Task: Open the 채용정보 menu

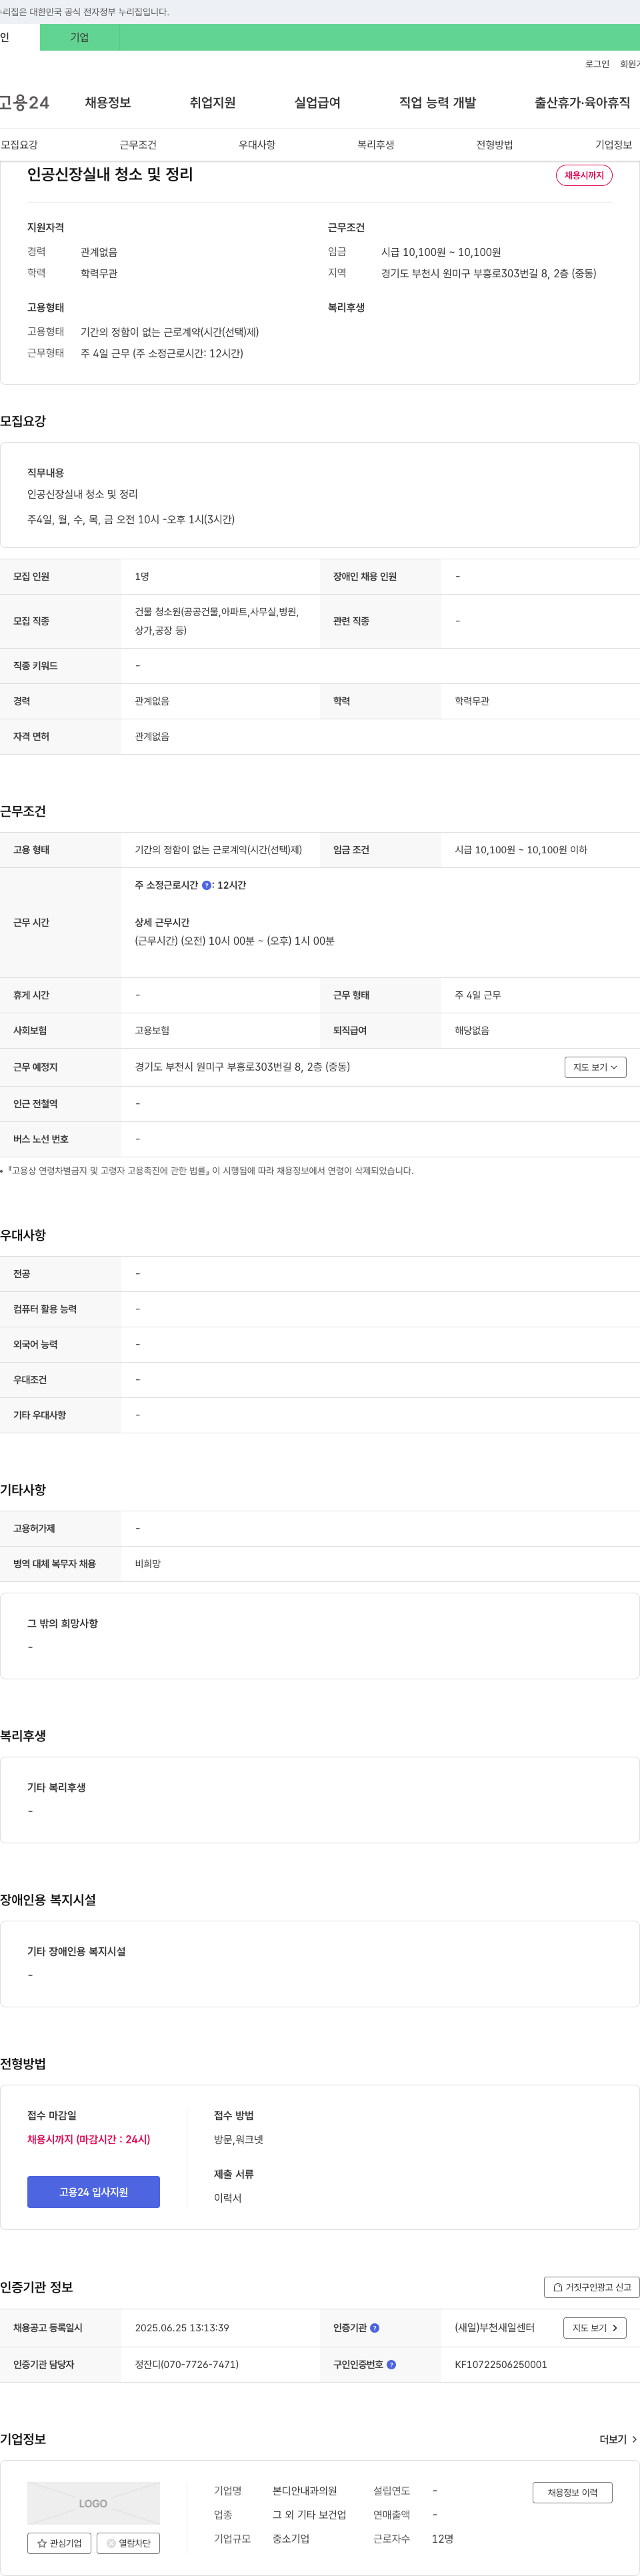Action: pyautogui.click(x=108, y=103)
